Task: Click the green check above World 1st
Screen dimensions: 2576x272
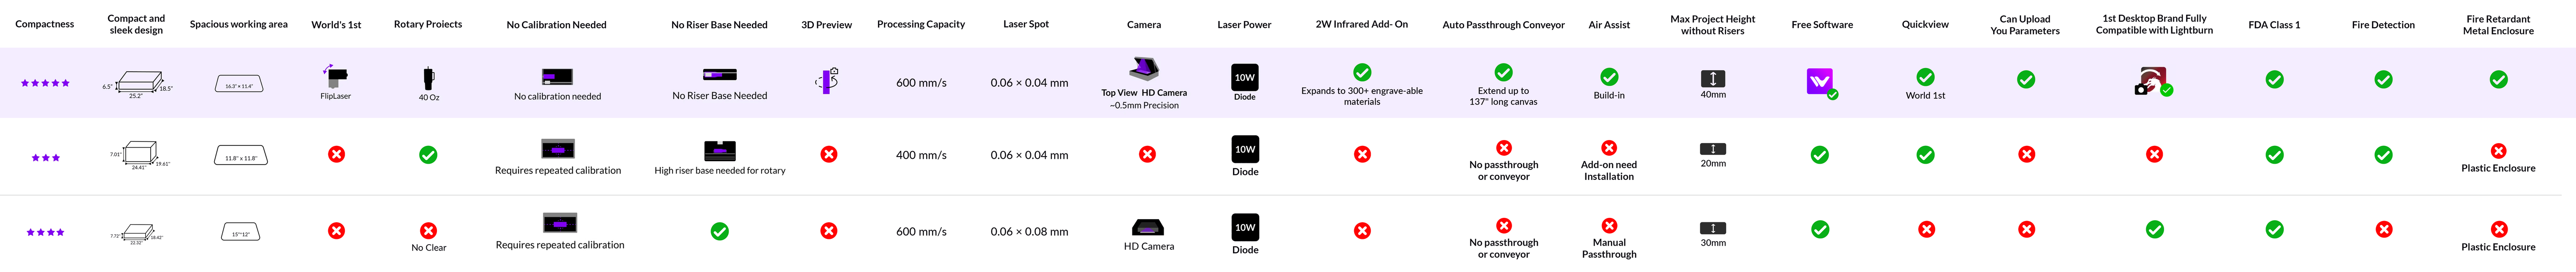Action: (x=1924, y=76)
